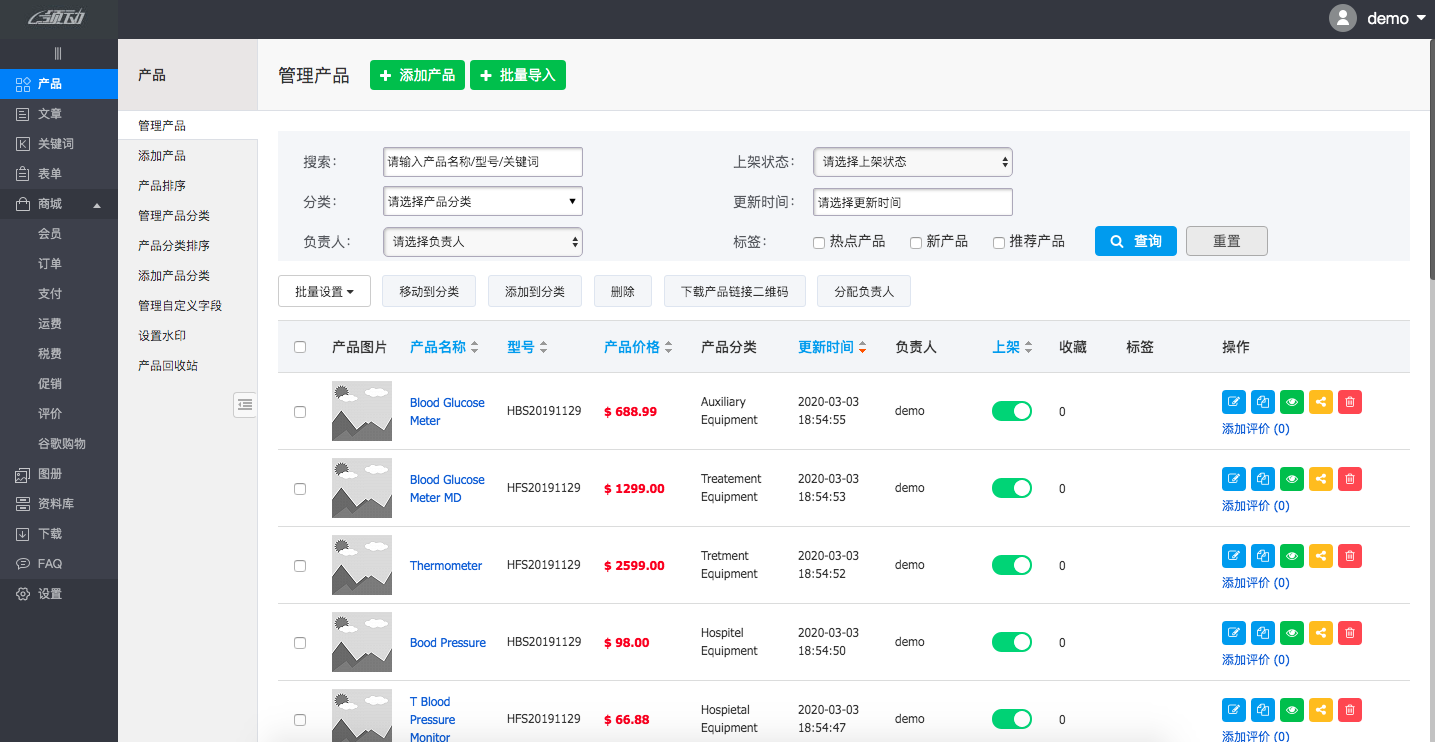Open 文章 from the left sidebar
Viewport: 1435px width, 742px height.
(45, 114)
